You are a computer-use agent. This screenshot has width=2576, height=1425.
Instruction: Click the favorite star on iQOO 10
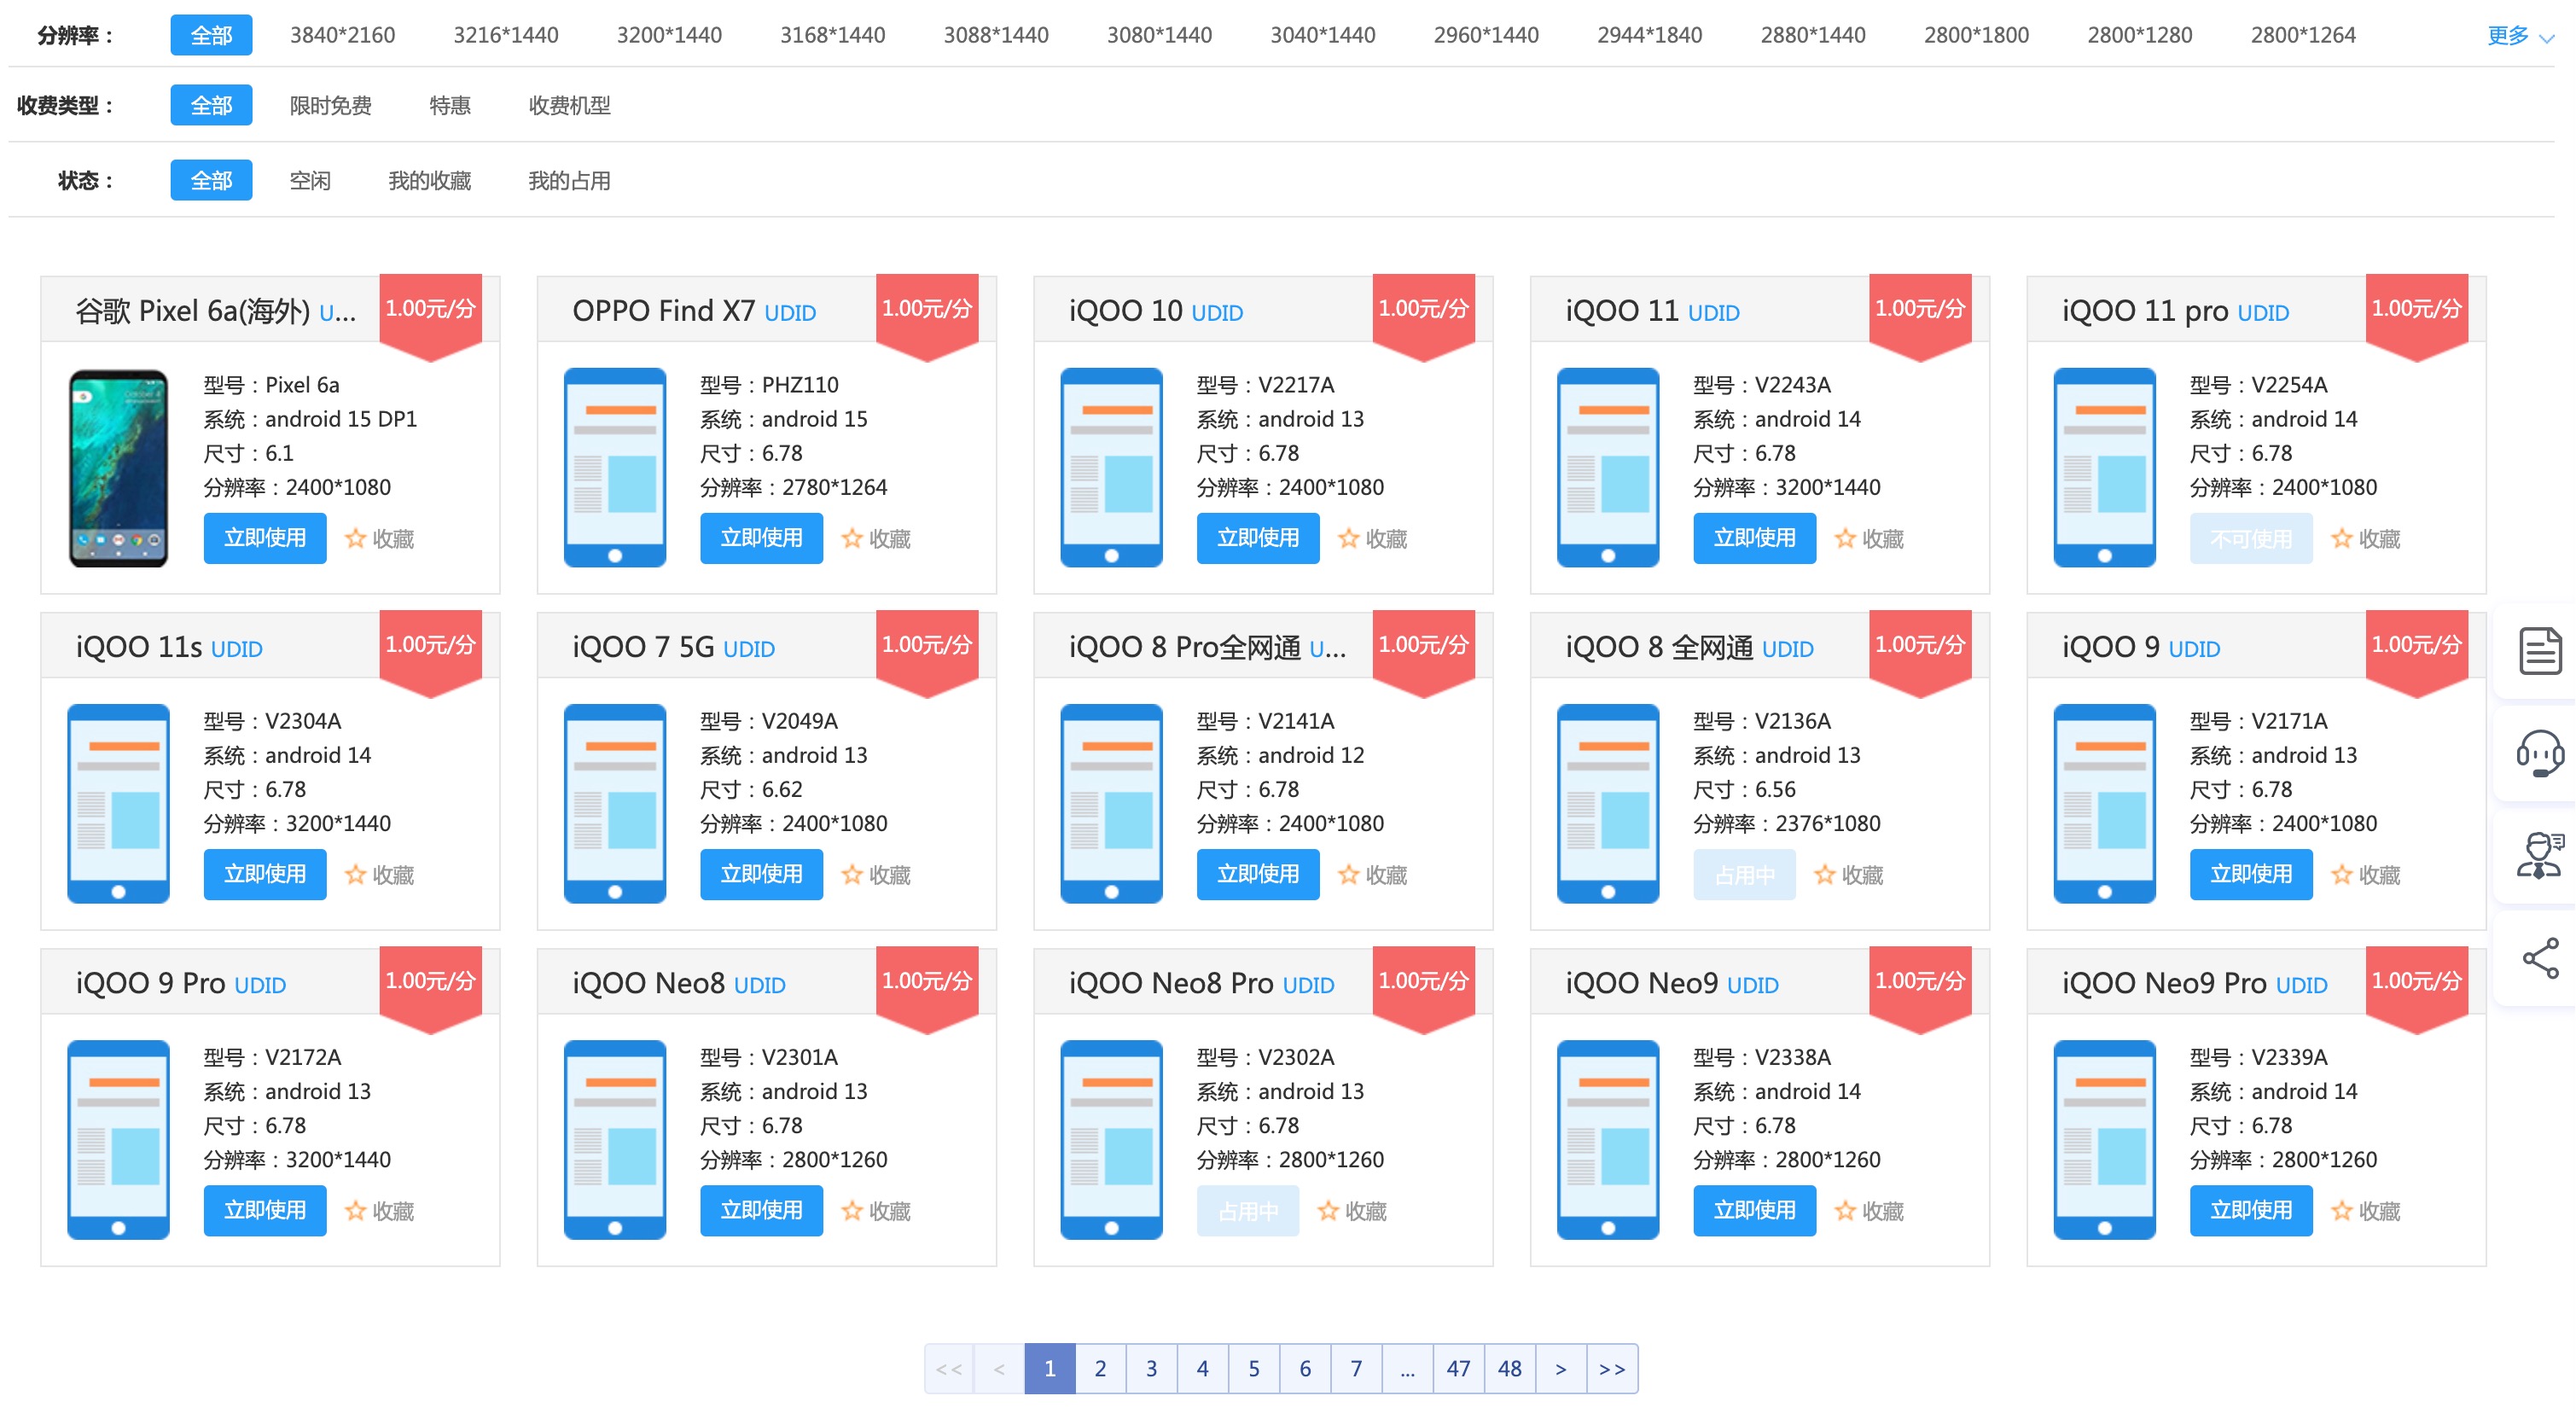point(1349,539)
